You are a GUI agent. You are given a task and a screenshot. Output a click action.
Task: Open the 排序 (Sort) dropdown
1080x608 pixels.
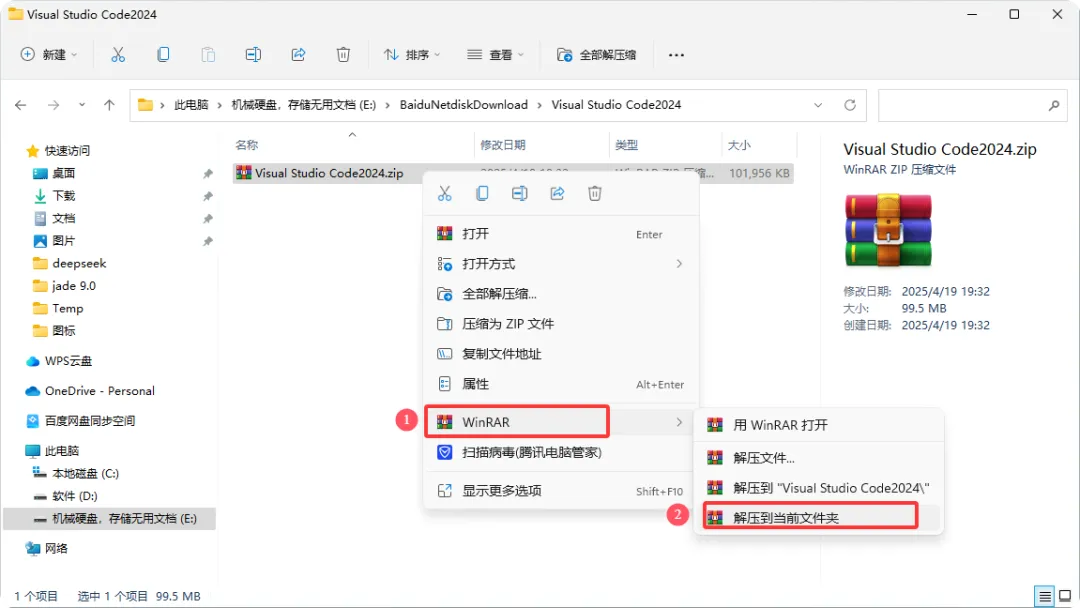click(x=412, y=54)
